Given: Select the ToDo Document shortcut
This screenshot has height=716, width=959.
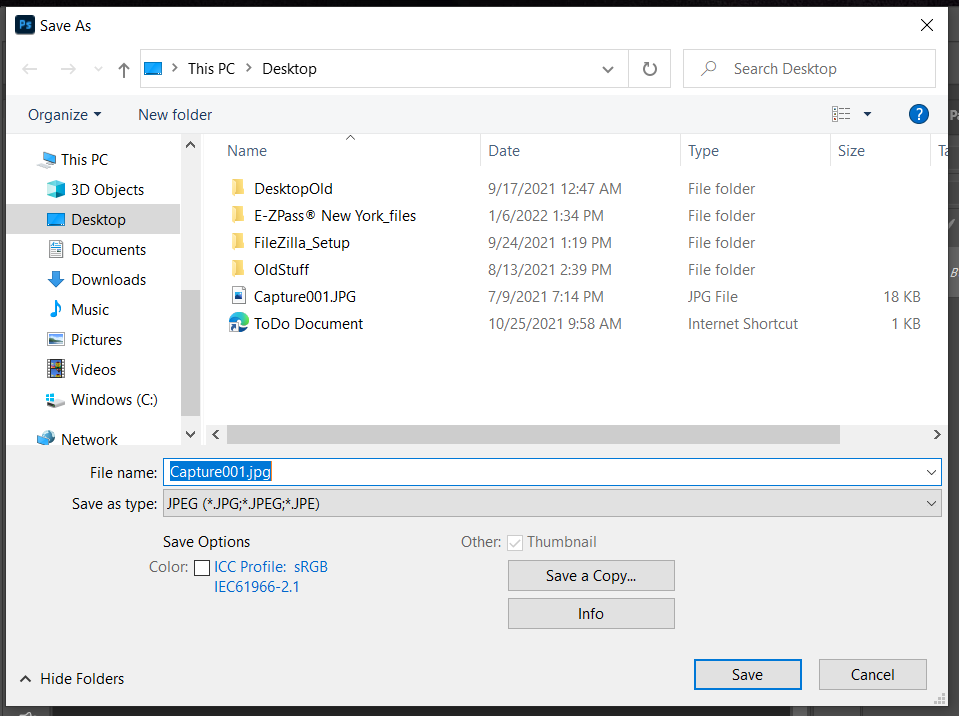Looking at the screenshot, I should click(x=308, y=324).
